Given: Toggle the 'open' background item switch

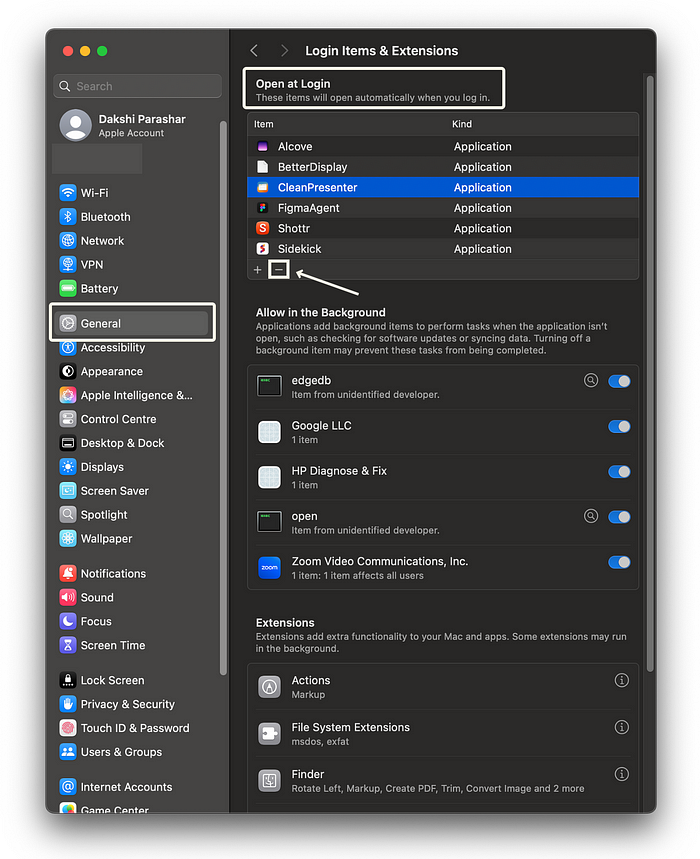Looking at the screenshot, I should tap(619, 517).
